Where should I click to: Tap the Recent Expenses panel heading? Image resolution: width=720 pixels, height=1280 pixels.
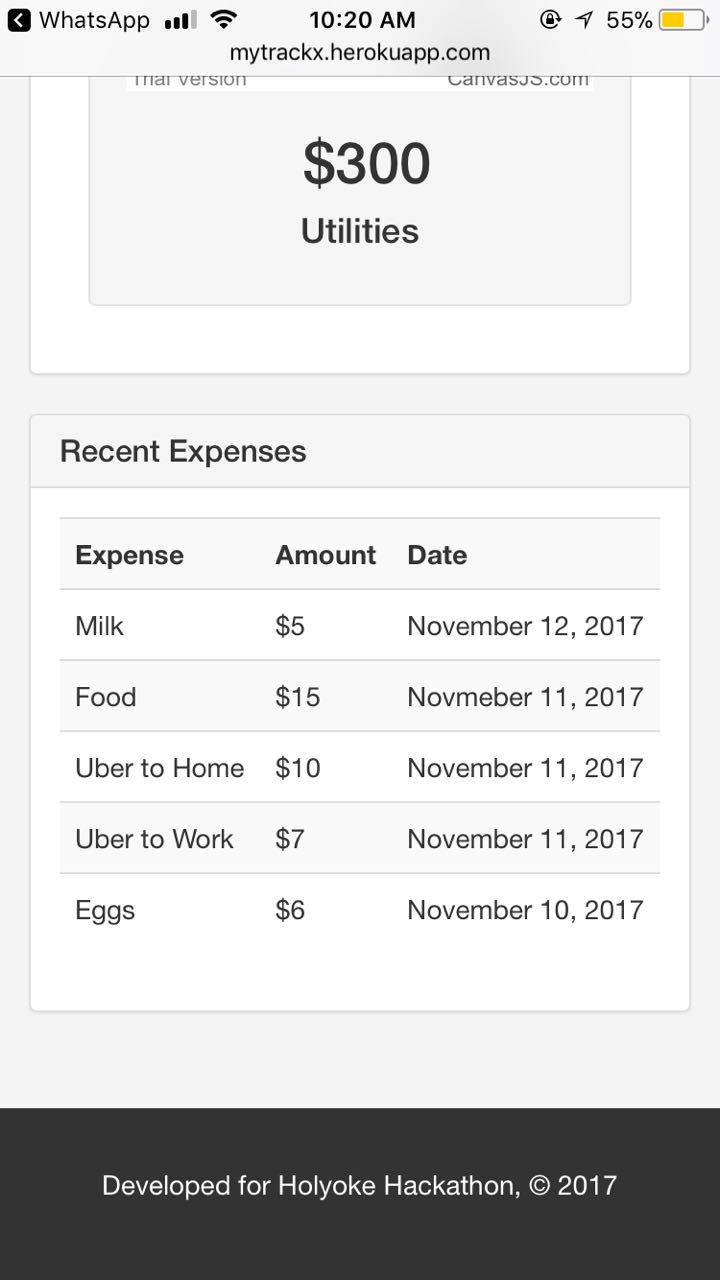(183, 451)
